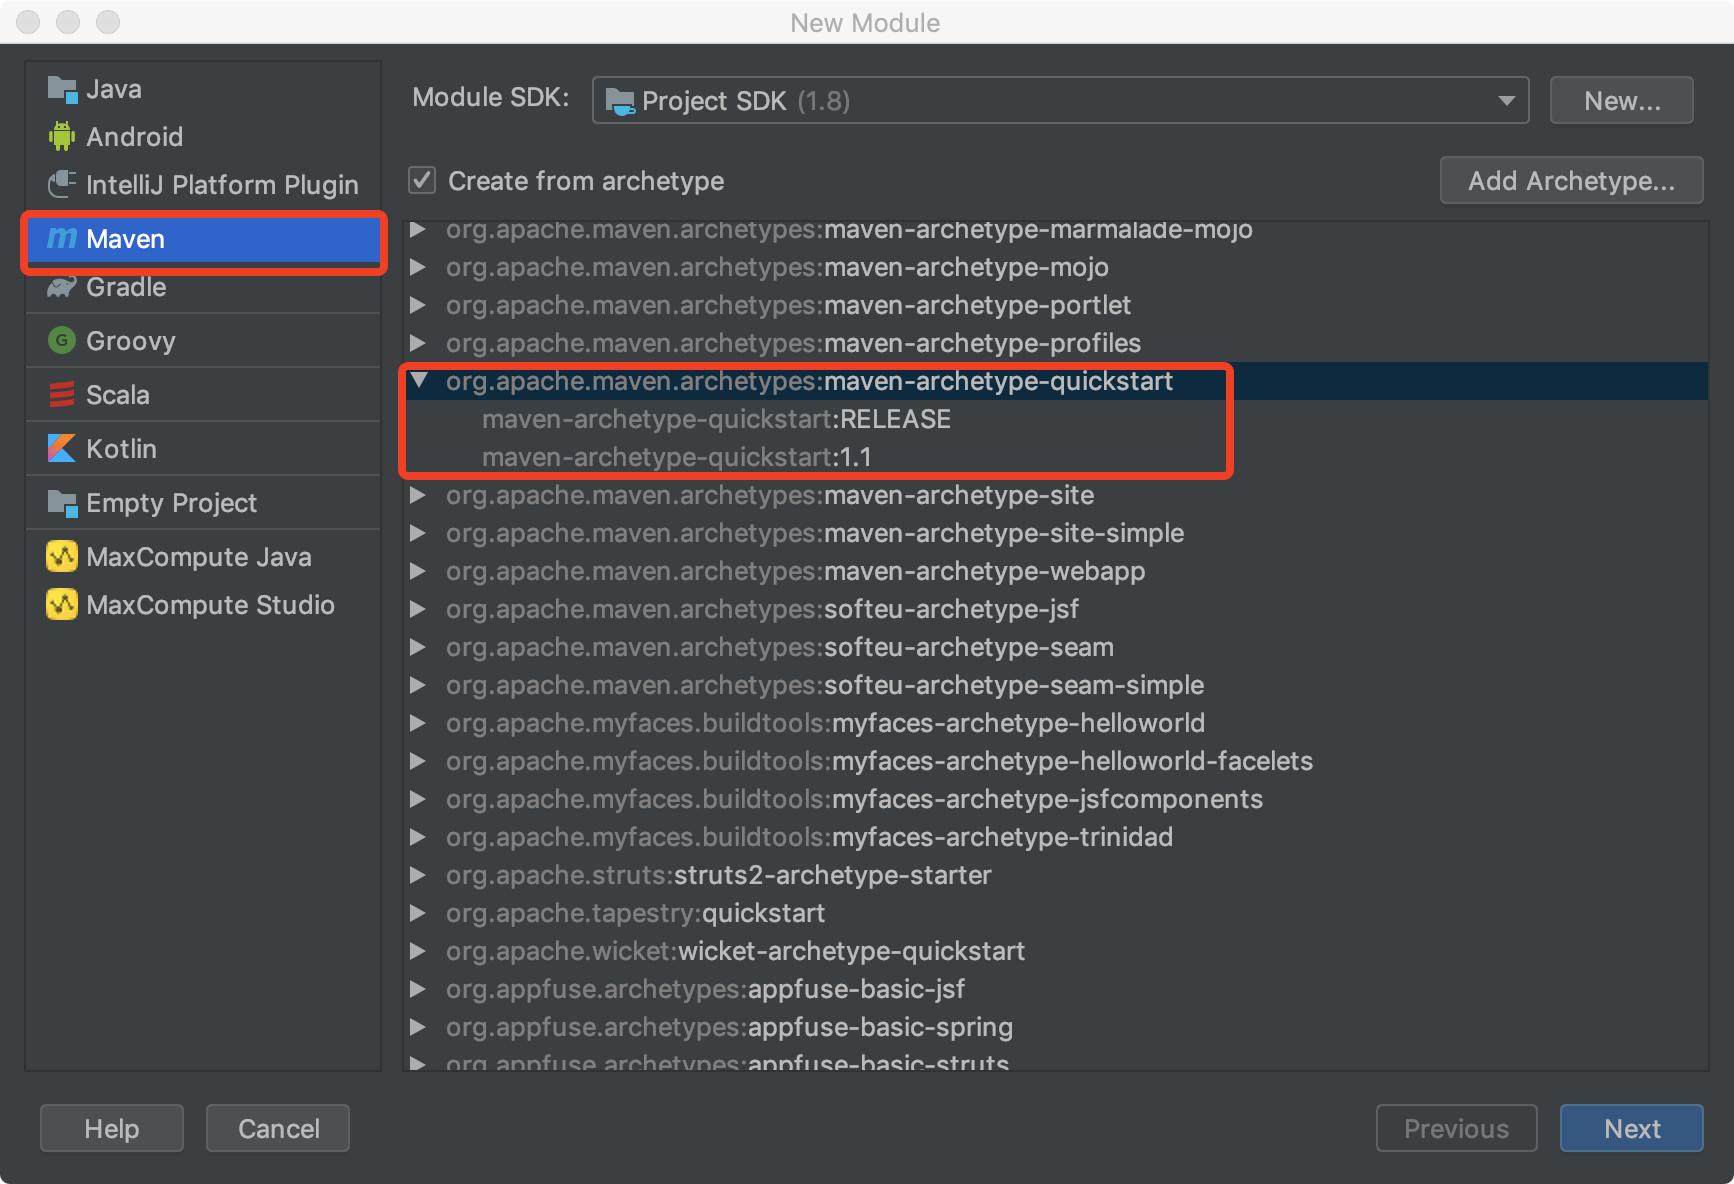This screenshot has height=1184, width=1734.
Task: Click the Cancel button
Action: [x=278, y=1128]
